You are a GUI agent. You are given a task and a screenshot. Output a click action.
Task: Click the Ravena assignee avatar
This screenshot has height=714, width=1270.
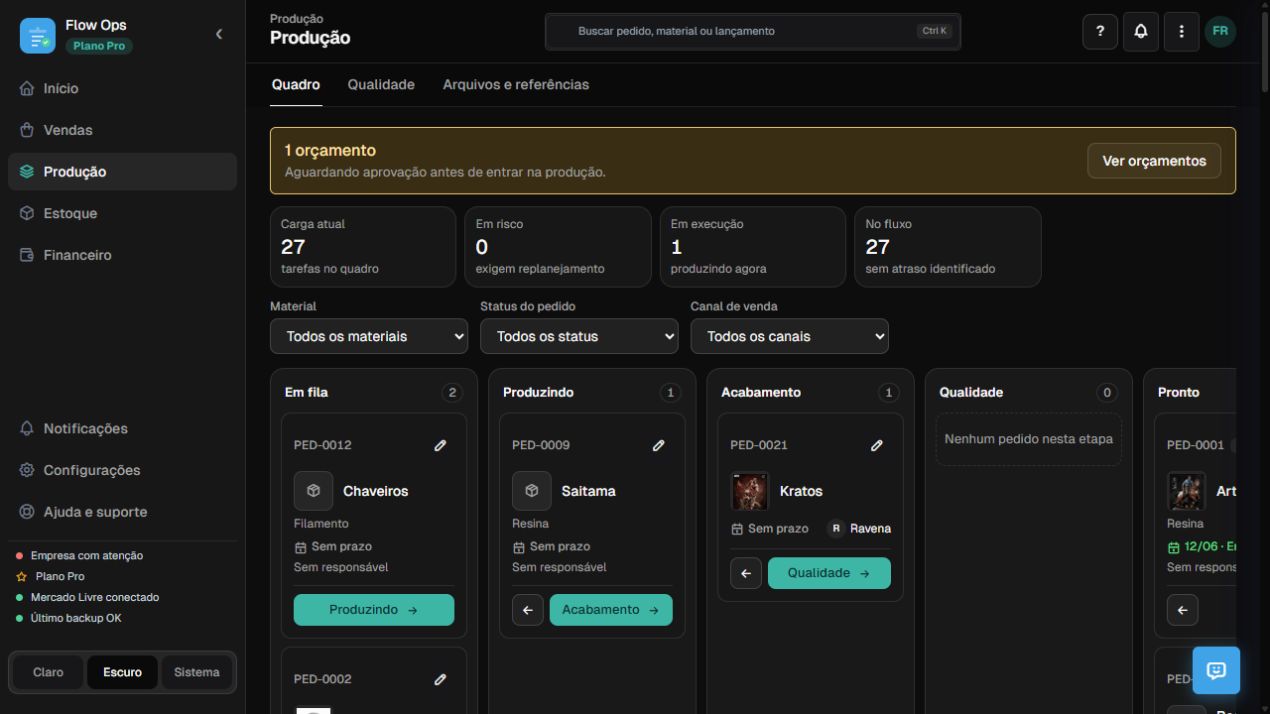click(x=836, y=528)
